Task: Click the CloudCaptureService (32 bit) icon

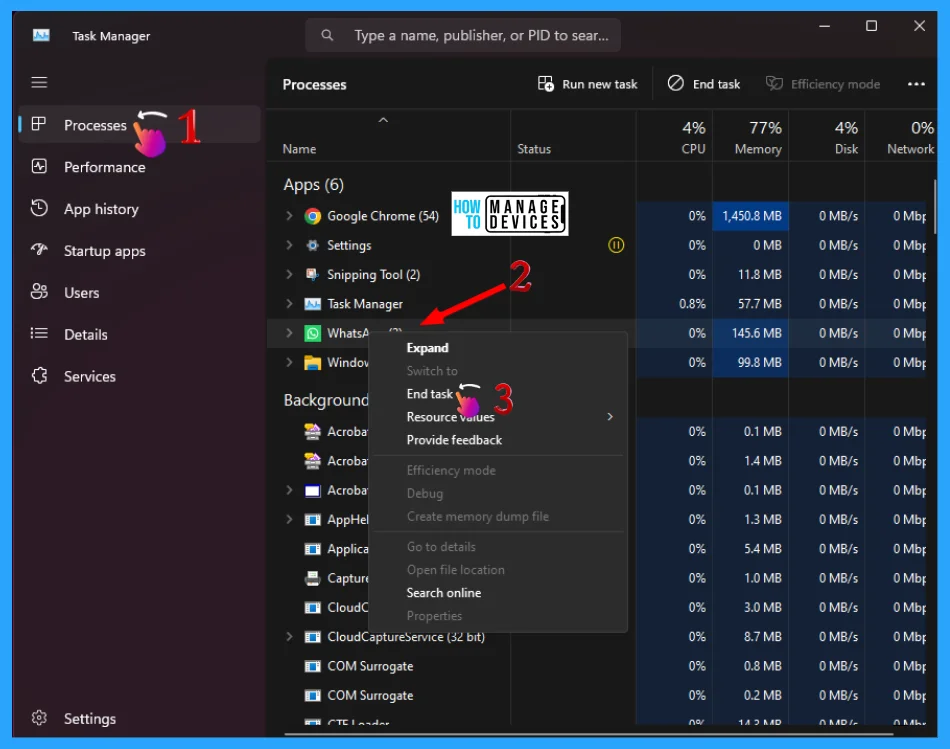Action: coord(313,637)
